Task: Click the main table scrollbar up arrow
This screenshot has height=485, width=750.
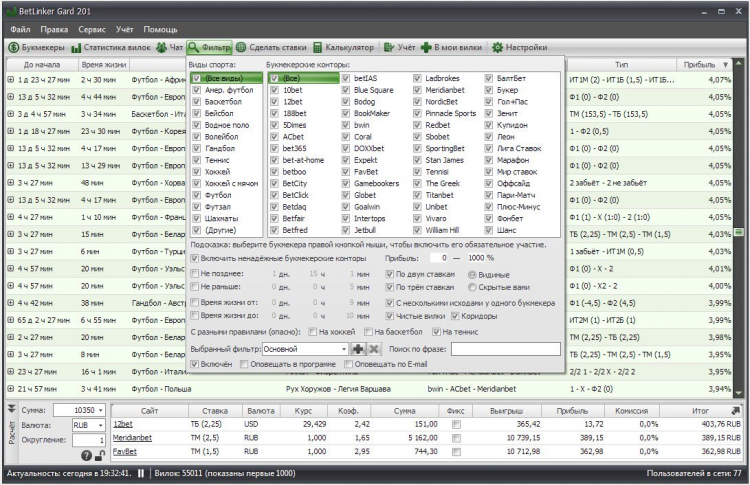Action: (x=739, y=63)
